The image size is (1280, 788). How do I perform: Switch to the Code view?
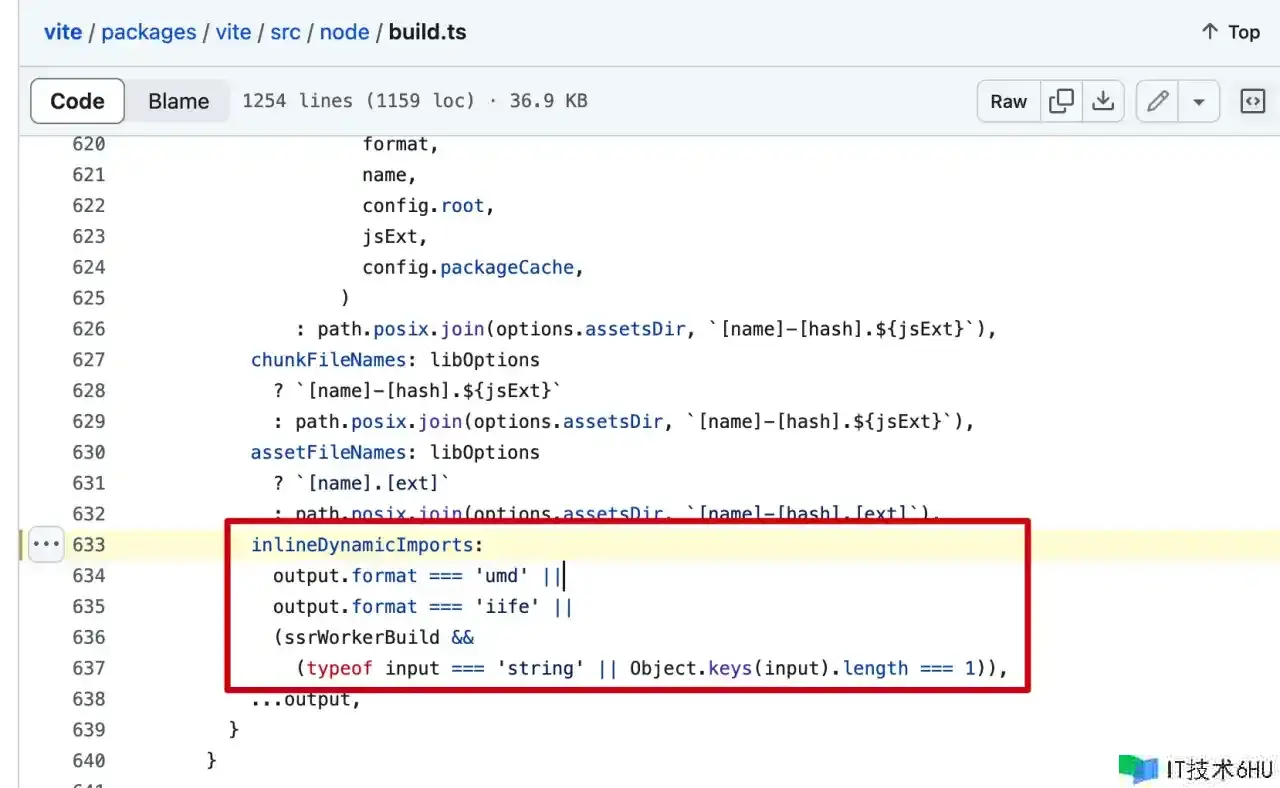point(77,101)
